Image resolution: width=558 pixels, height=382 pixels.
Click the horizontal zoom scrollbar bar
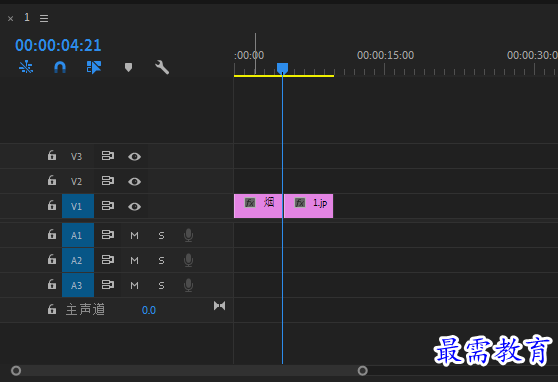189,371
